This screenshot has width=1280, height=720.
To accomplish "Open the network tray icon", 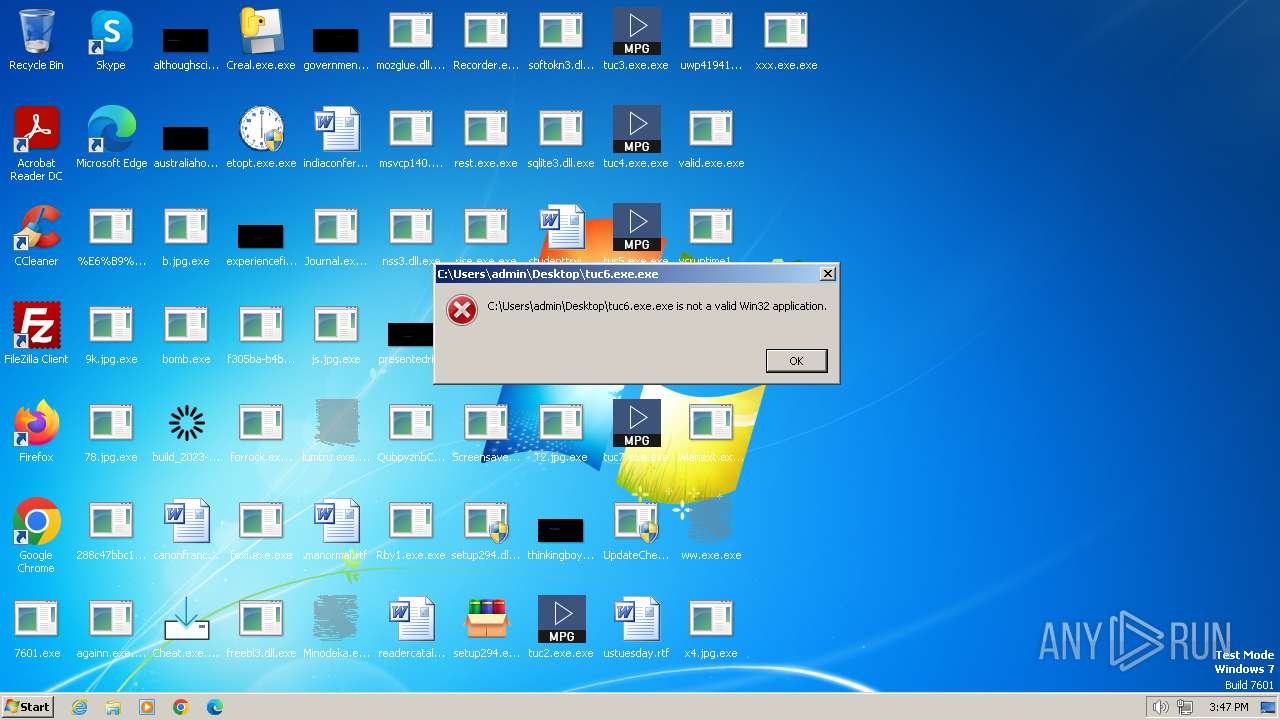I will 1185,707.
